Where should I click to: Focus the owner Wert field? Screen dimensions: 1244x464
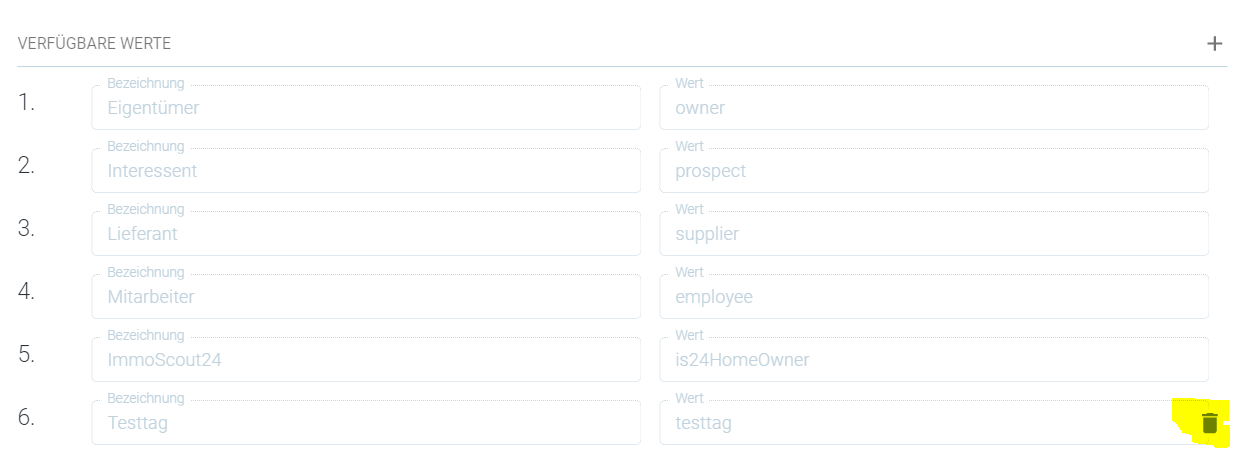pos(934,107)
